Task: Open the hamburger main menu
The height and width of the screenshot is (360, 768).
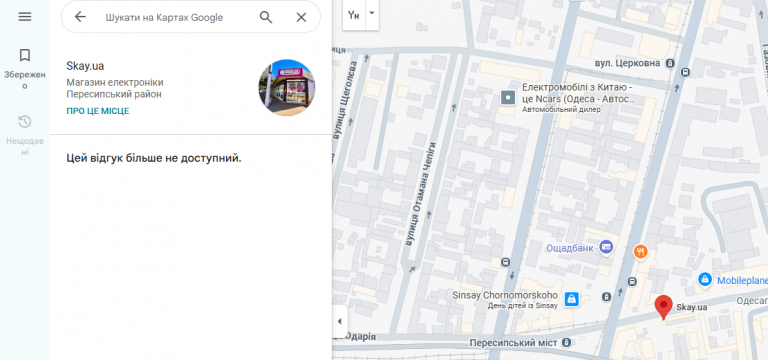Action: click(x=24, y=17)
